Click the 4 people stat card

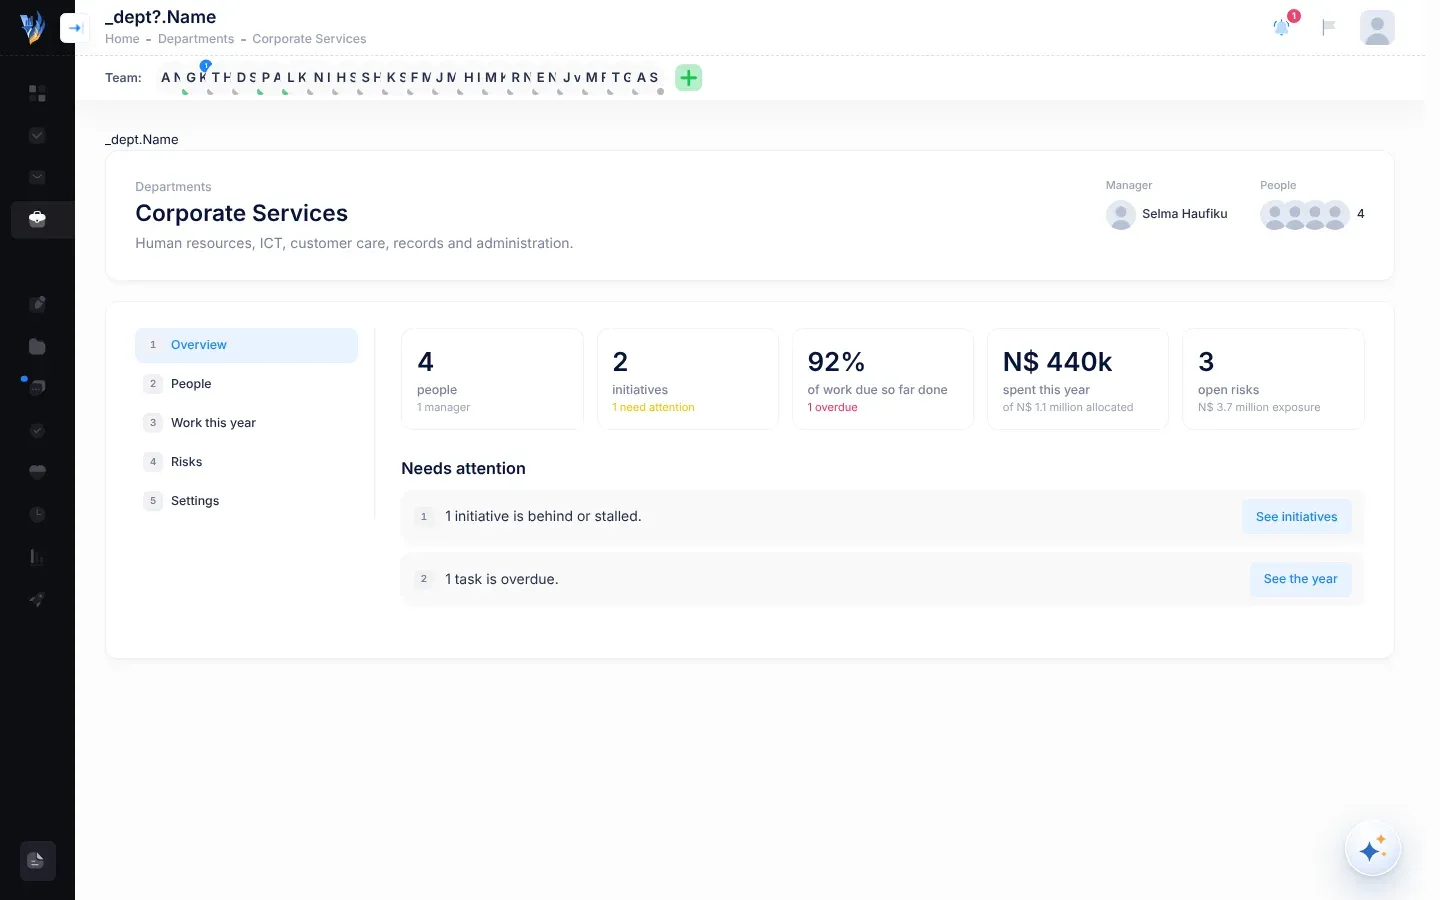(492, 379)
